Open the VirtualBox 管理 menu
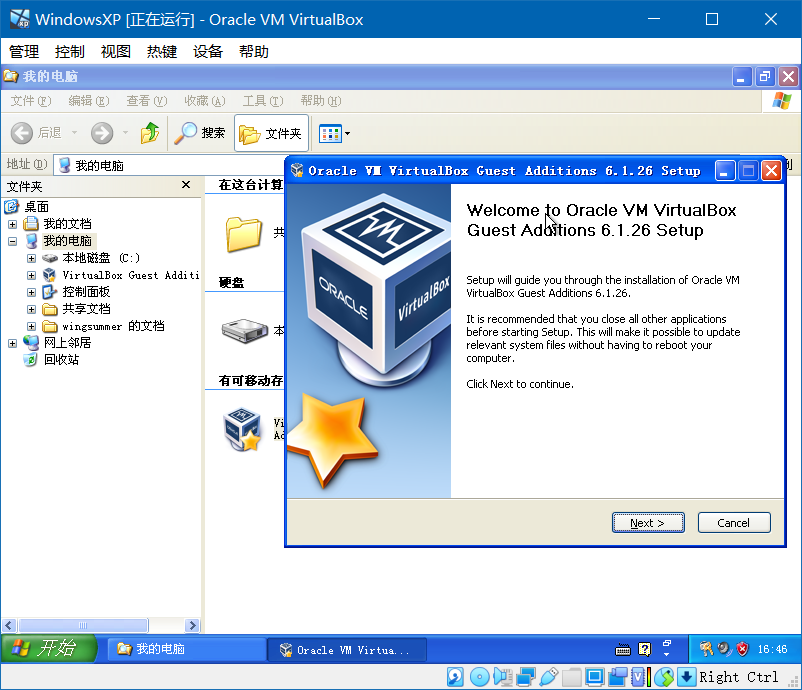Viewport: 802px width, 690px height. pyautogui.click(x=24, y=51)
